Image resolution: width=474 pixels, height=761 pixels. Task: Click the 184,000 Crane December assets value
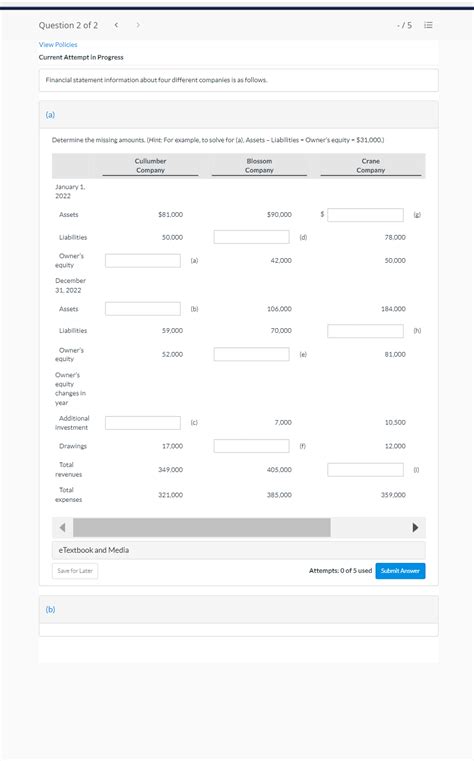click(393, 309)
